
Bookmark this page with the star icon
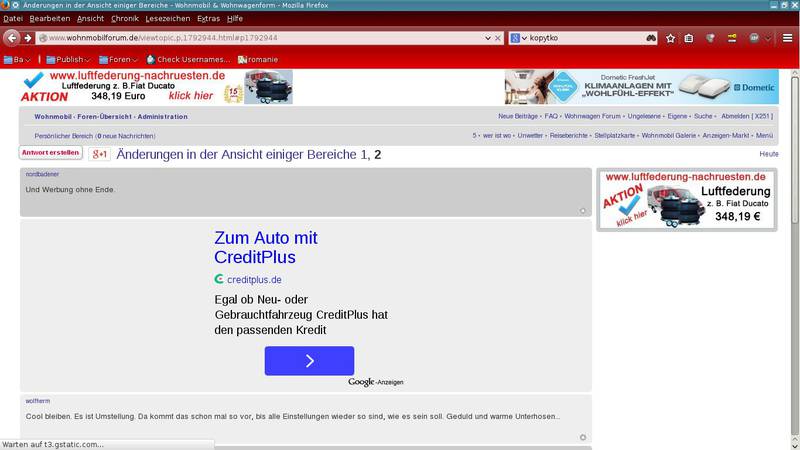click(670, 38)
